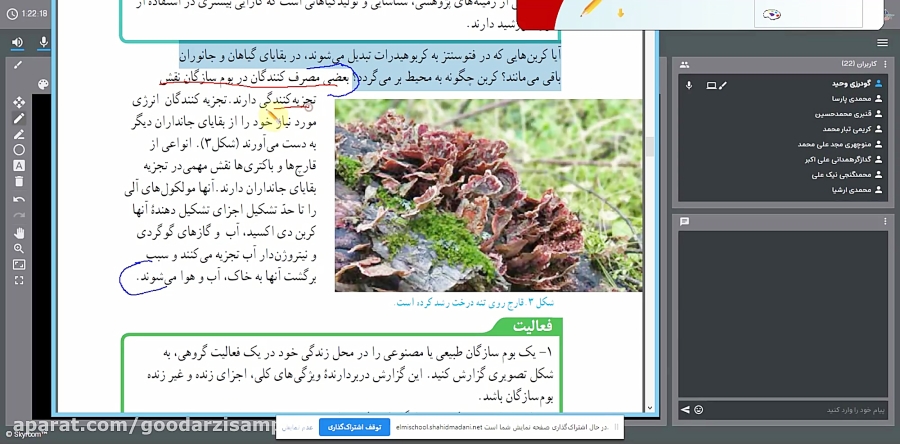Click the redo arrow
This screenshot has width=900, height=444.
tap(19, 215)
